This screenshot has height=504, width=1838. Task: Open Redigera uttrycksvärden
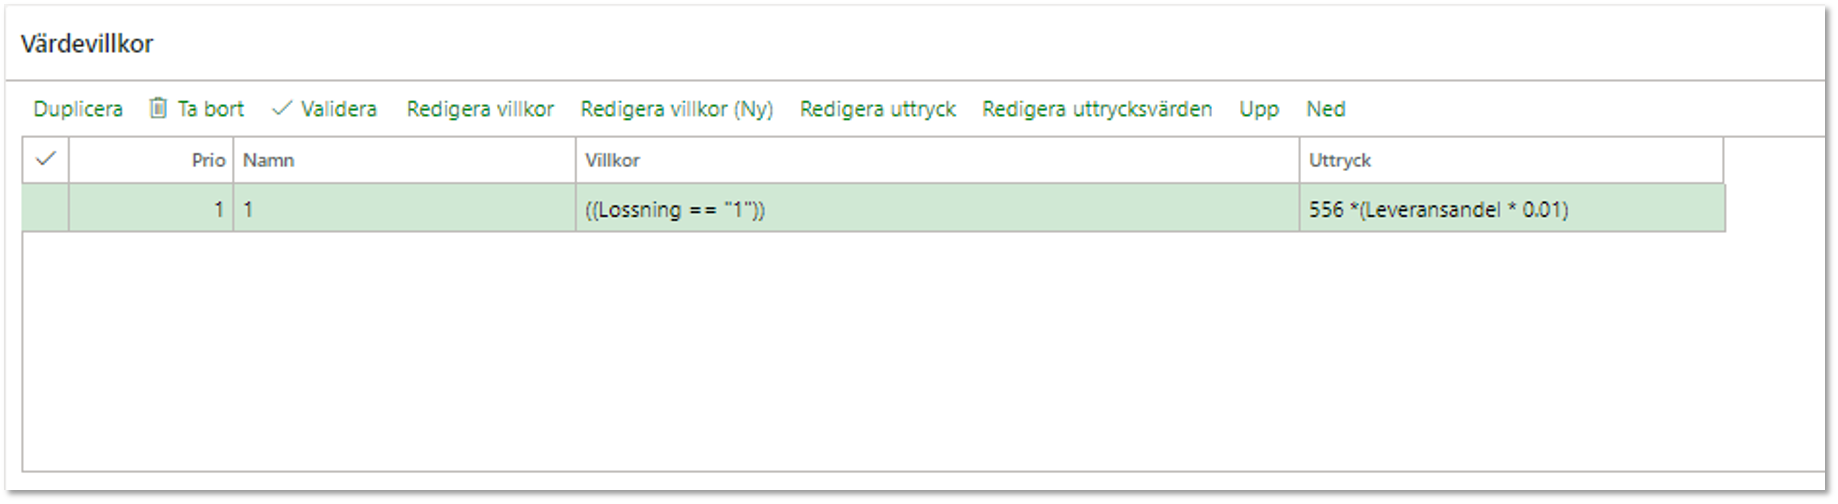click(x=1097, y=109)
